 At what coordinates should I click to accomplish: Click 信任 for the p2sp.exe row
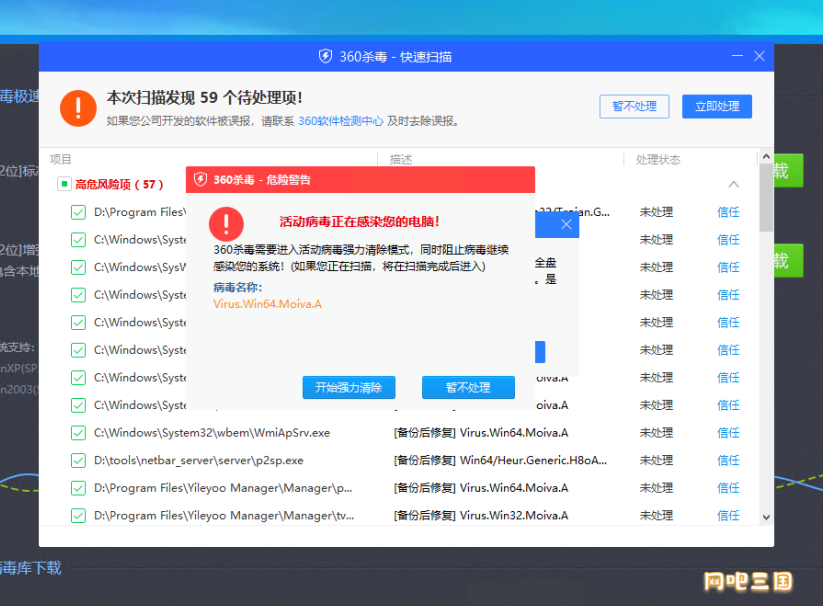pyautogui.click(x=728, y=461)
